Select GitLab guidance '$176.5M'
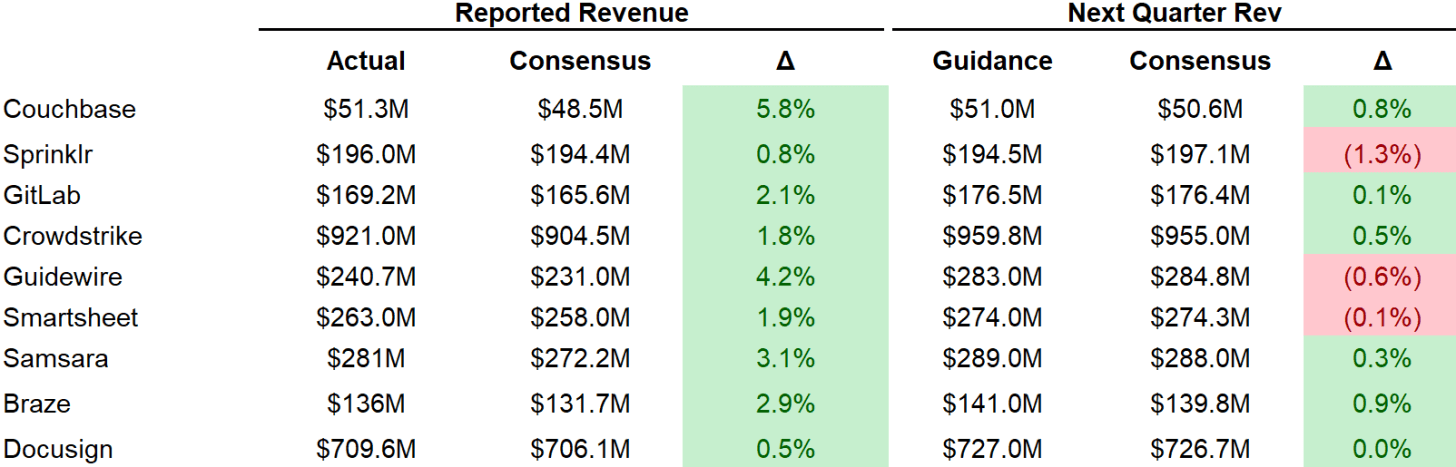This screenshot has height=467, width=1456. (992, 195)
